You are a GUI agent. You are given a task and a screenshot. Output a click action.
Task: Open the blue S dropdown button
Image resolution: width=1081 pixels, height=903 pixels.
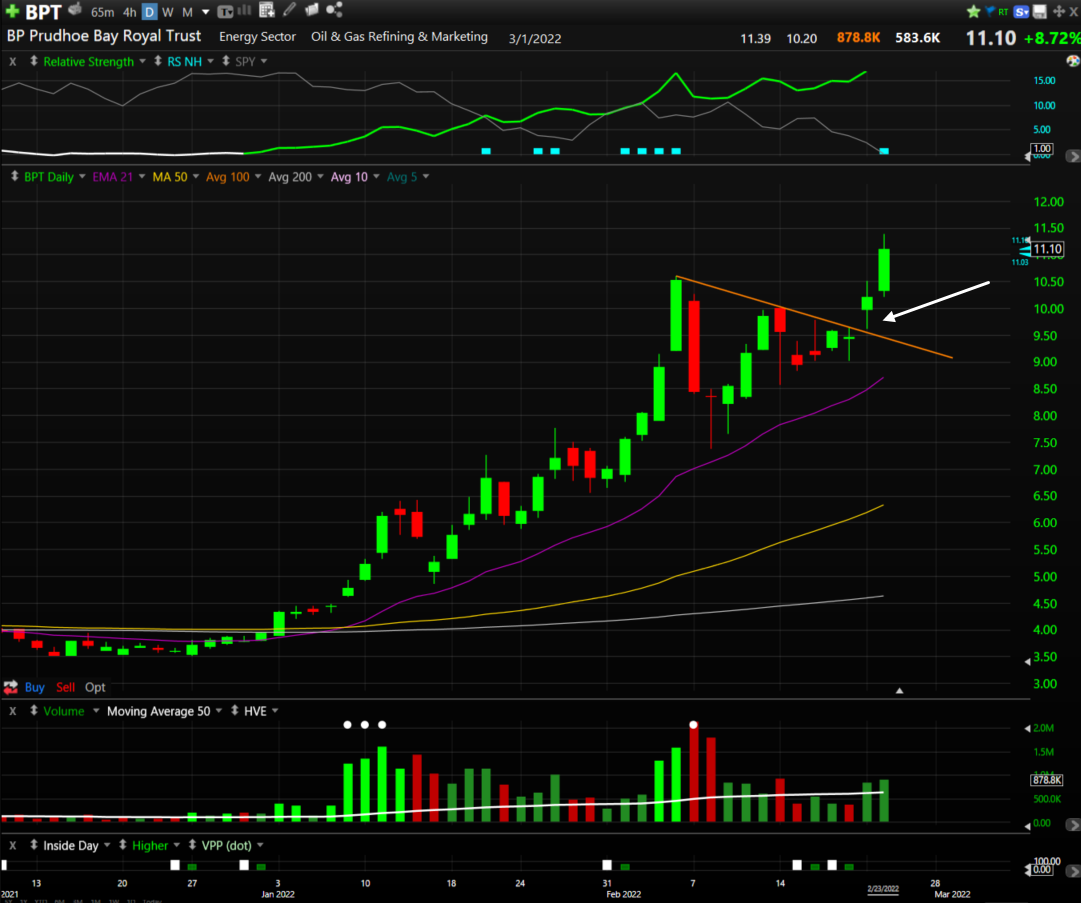(1022, 11)
